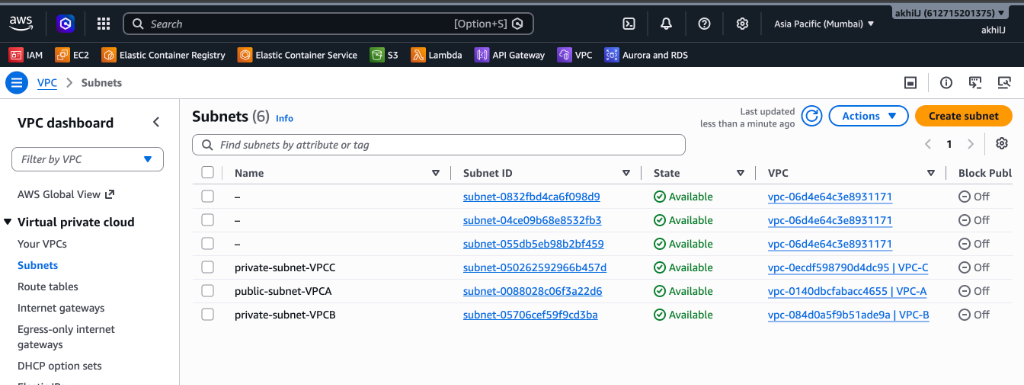Screen dimensions: 1024x385
Task: Open subnet-0088028c06f3a22d6 link
Action: coord(532,291)
